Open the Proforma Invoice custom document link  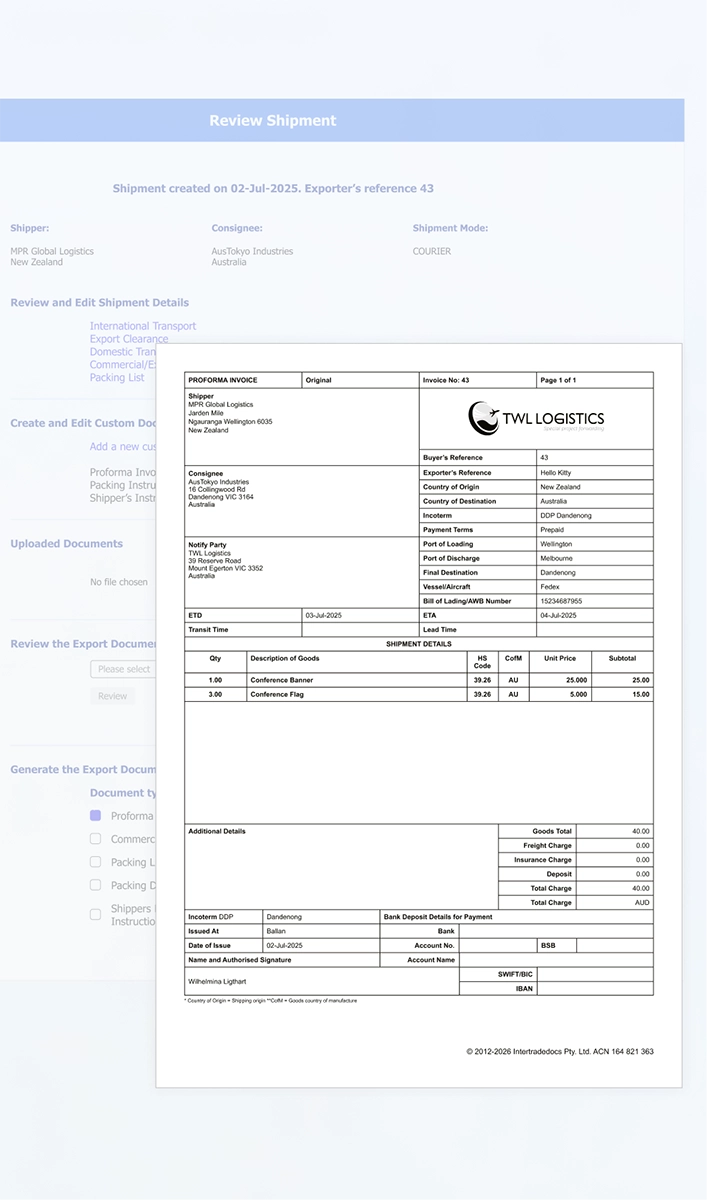click(123, 472)
